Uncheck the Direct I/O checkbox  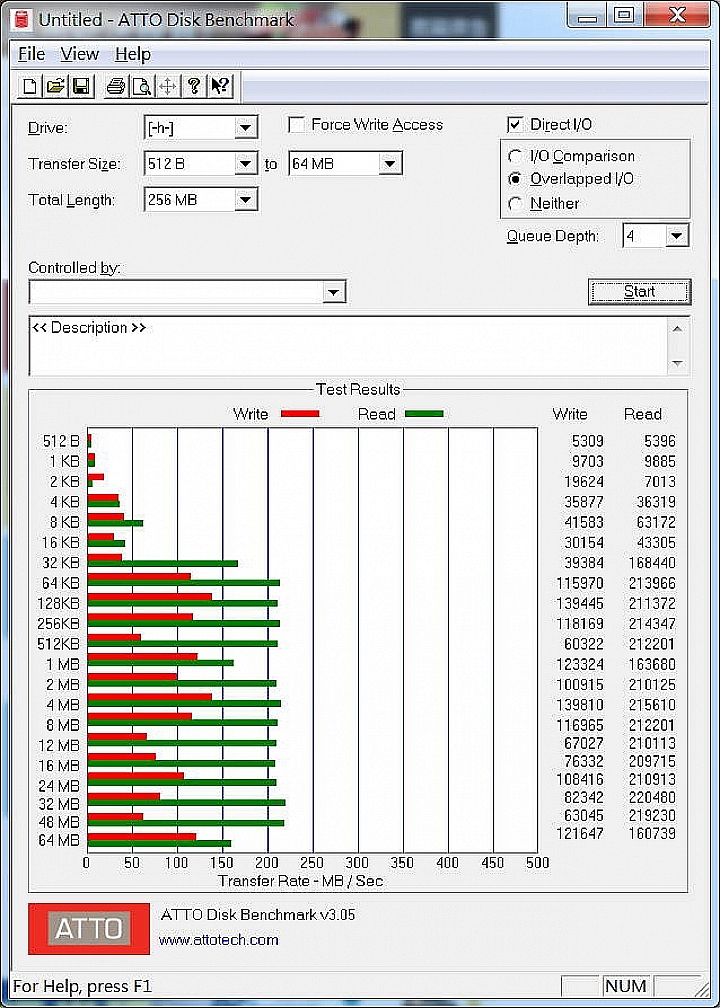click(515, 125)
